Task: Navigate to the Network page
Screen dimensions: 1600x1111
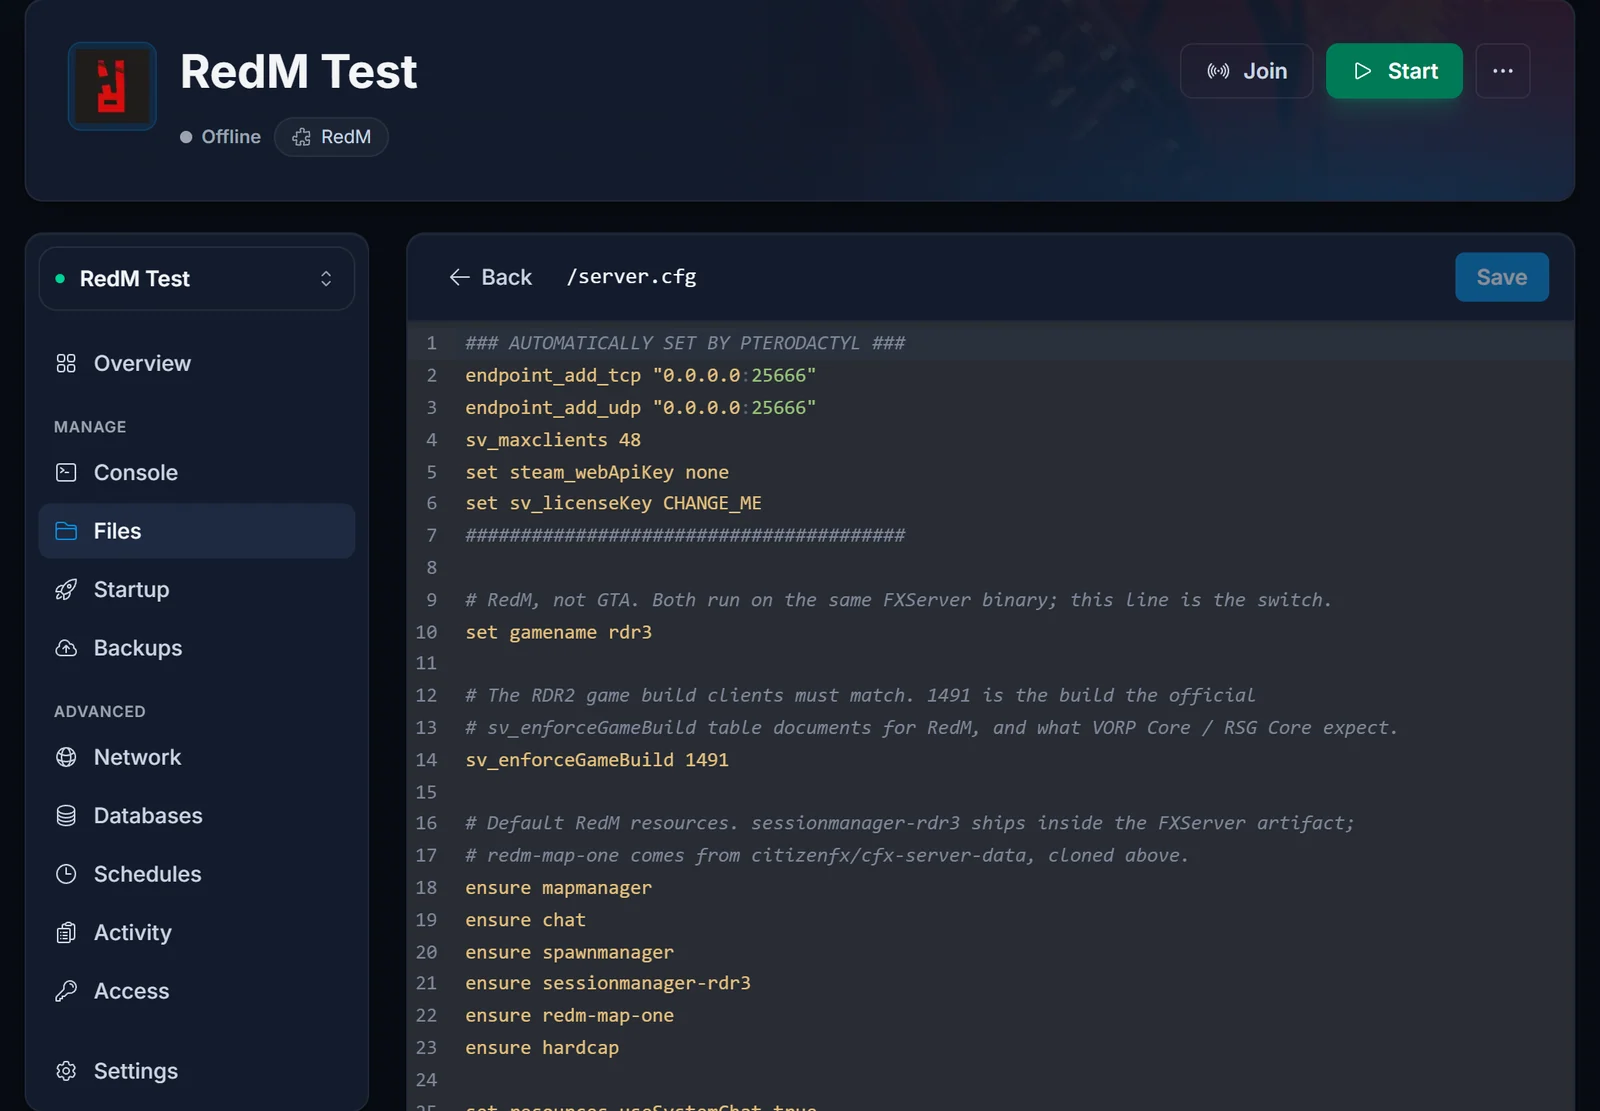Action: [x=197, y=757]
